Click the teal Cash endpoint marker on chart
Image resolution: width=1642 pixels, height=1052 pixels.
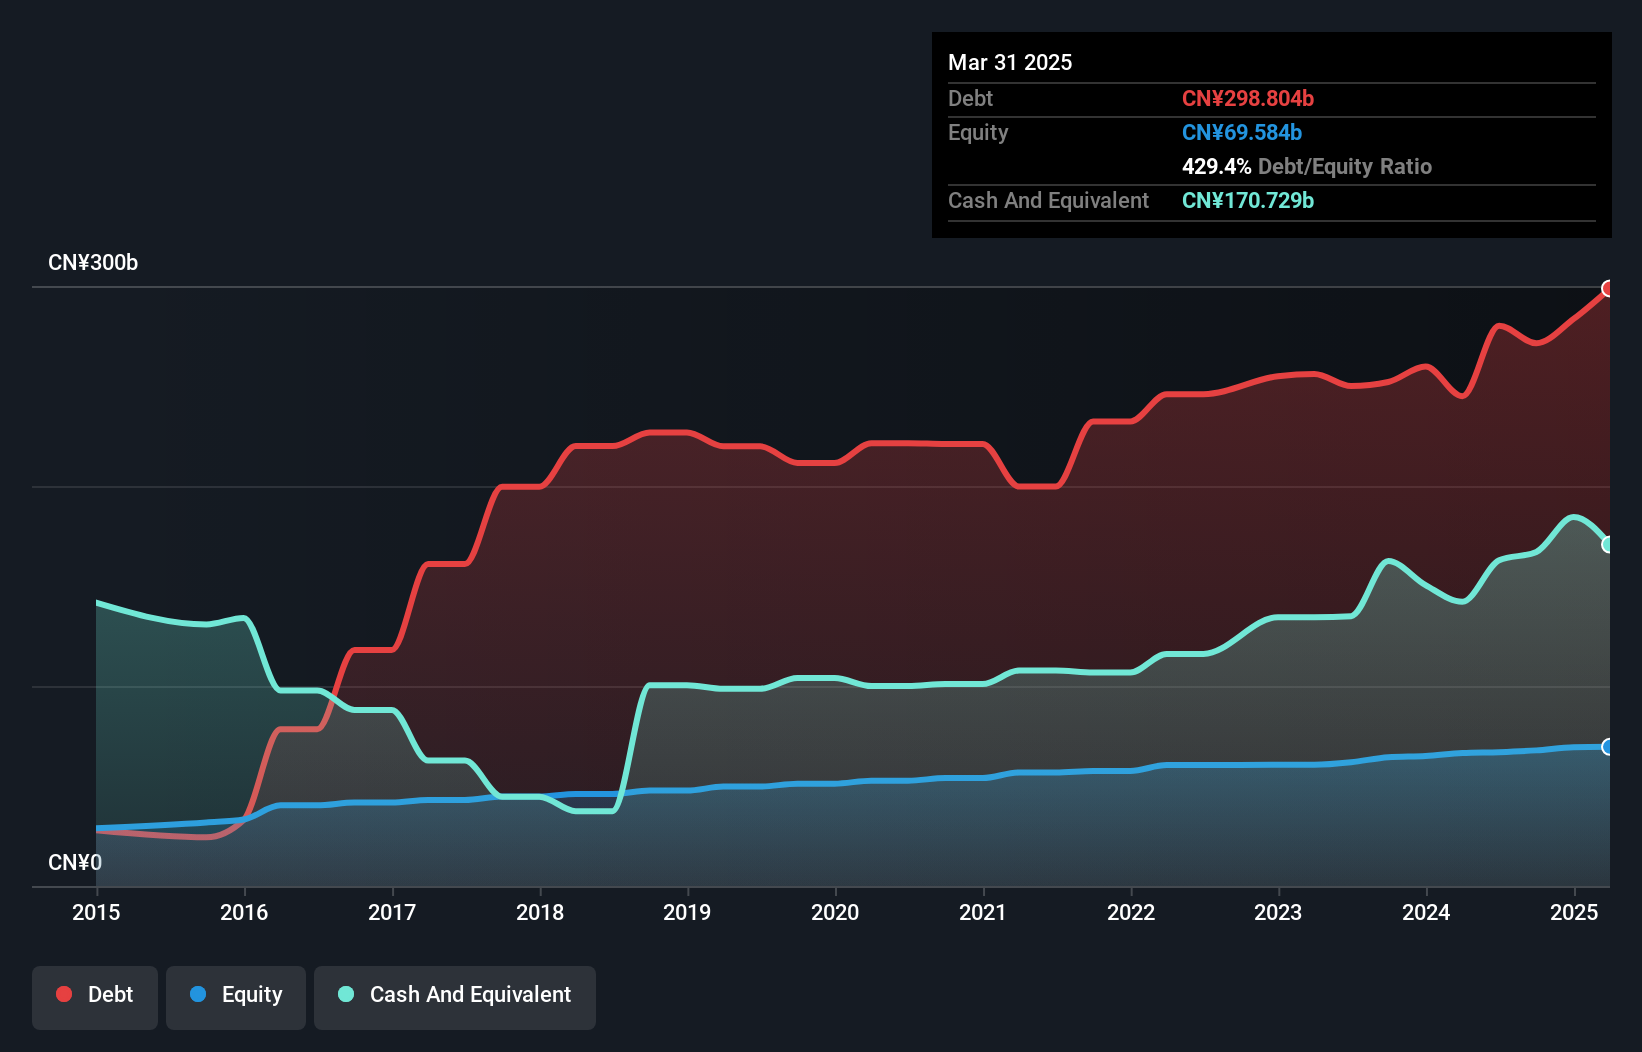click(x=1608, y=545)
